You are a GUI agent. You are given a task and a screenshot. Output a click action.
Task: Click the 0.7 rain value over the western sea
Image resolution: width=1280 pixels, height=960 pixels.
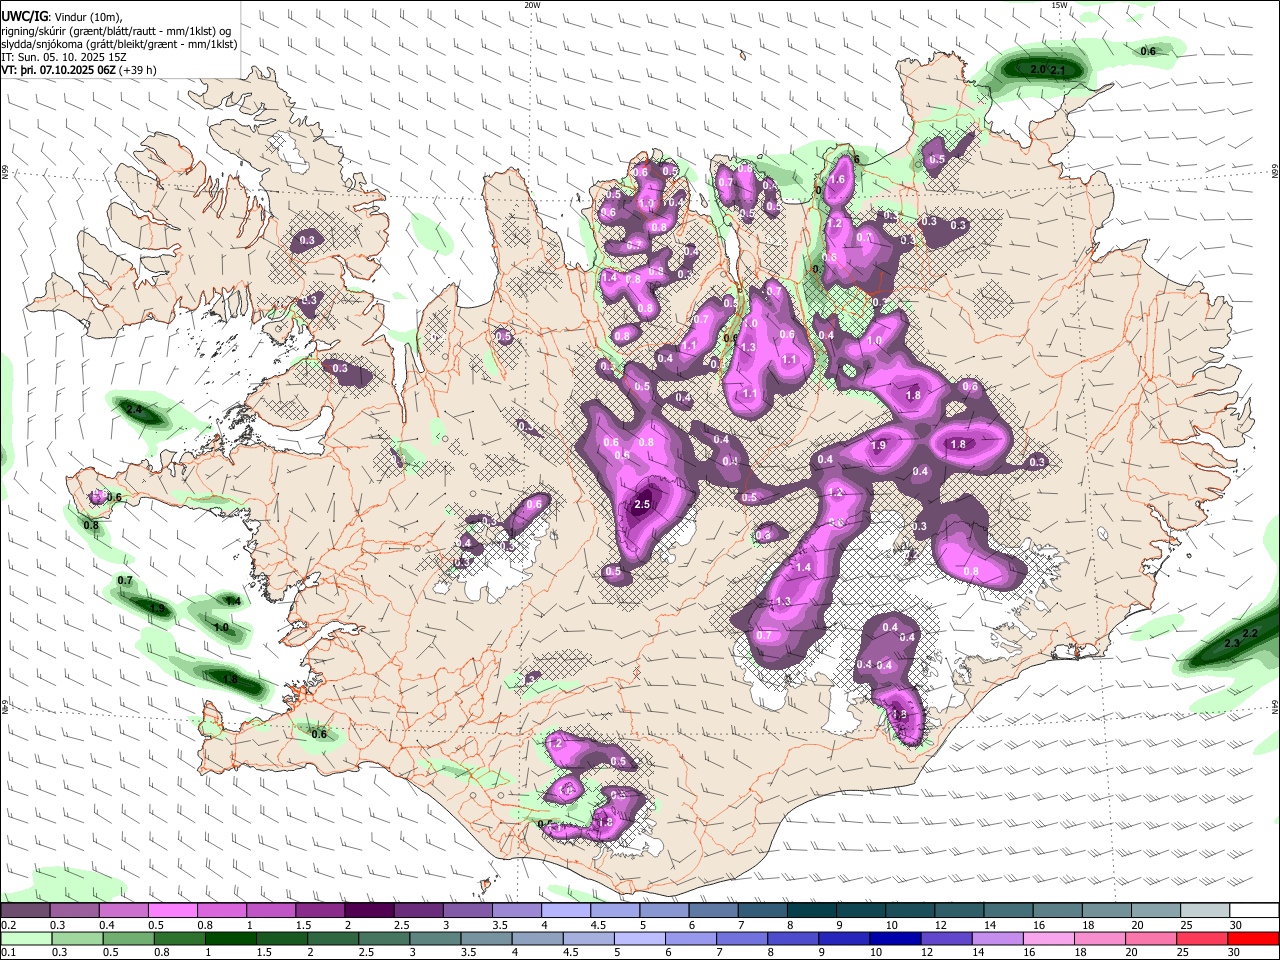tap(125, 581)
